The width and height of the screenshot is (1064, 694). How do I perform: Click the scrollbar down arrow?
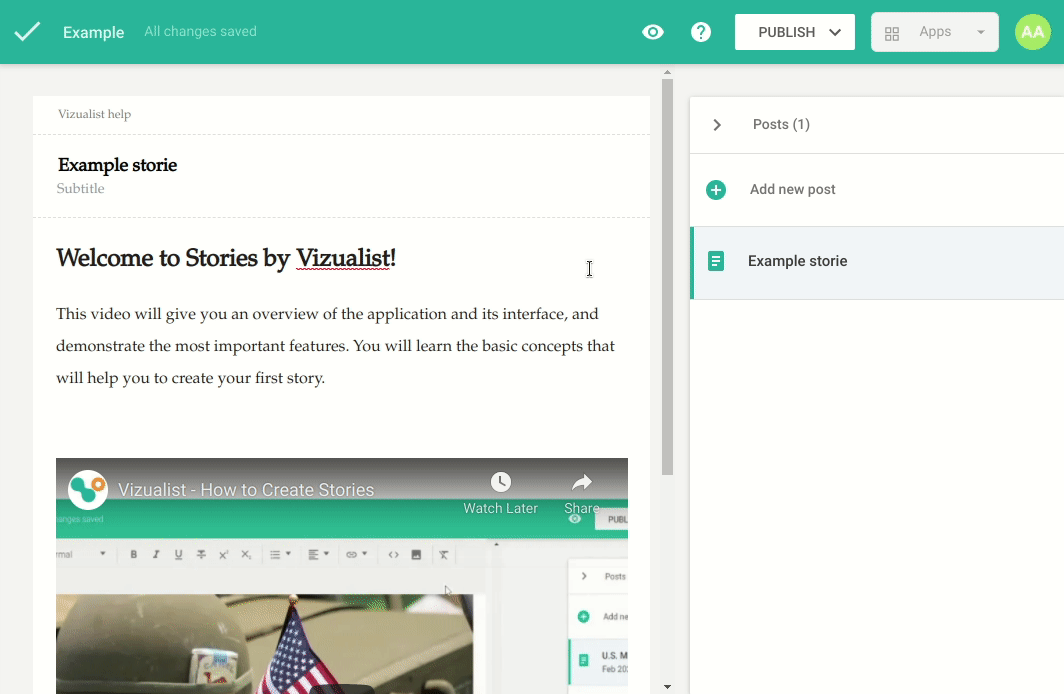pyautogui.click(x=667, y=687)
